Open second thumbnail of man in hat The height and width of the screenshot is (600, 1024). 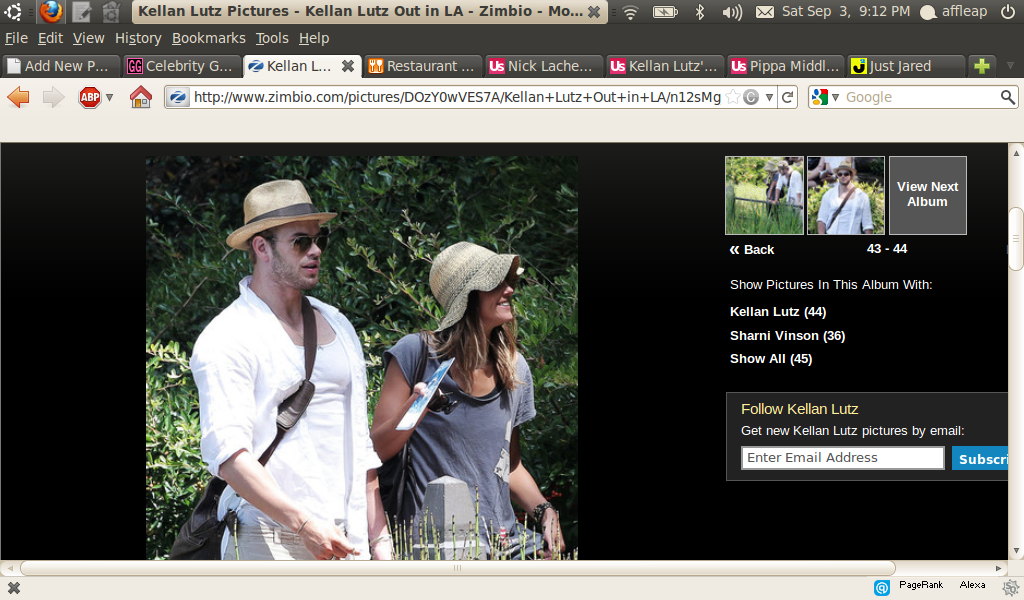tap(846, 195)
